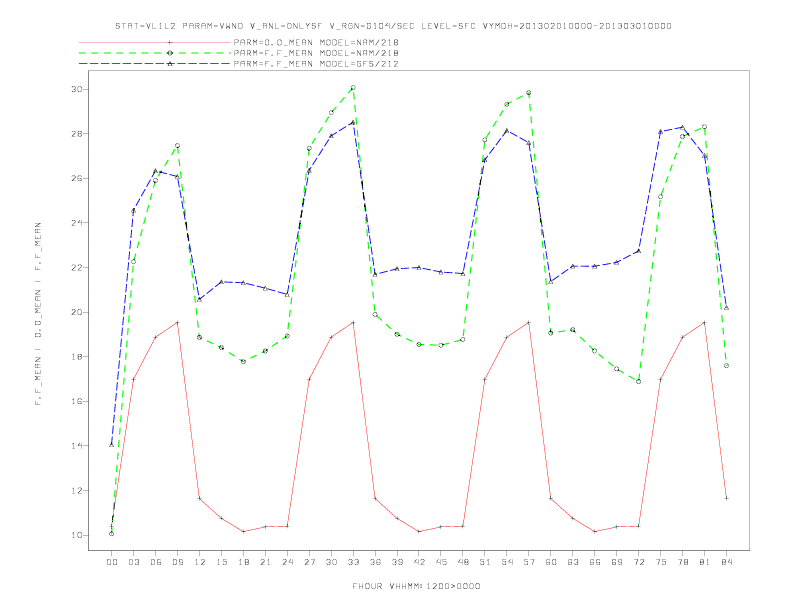
Task: Click x-axis tick label 09
Action: 177,562
